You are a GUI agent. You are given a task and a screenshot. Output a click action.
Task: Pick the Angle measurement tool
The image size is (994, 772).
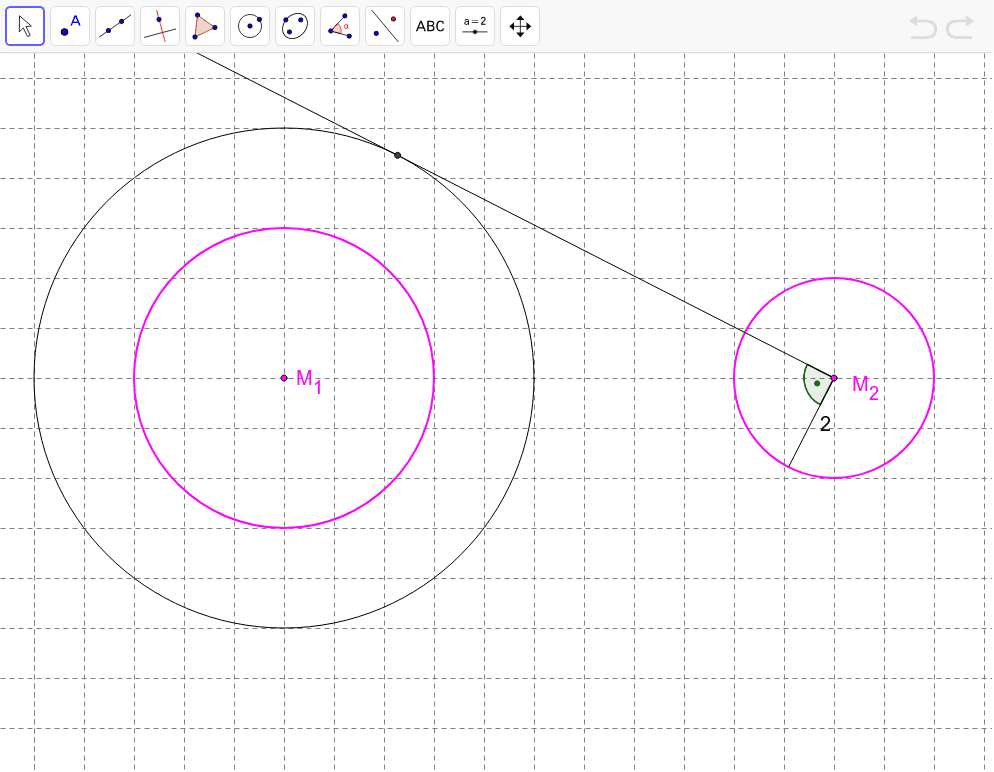coord(340,26)
